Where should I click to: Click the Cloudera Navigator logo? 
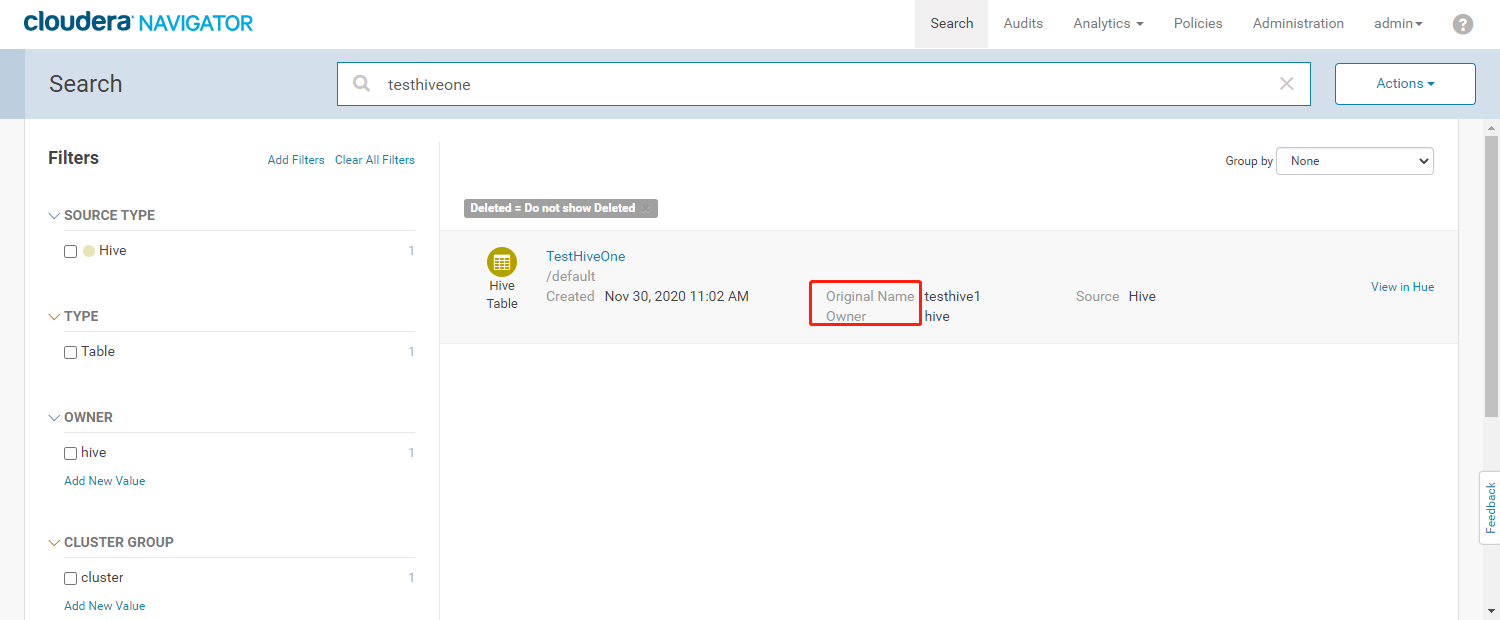(x=138, y=22)
